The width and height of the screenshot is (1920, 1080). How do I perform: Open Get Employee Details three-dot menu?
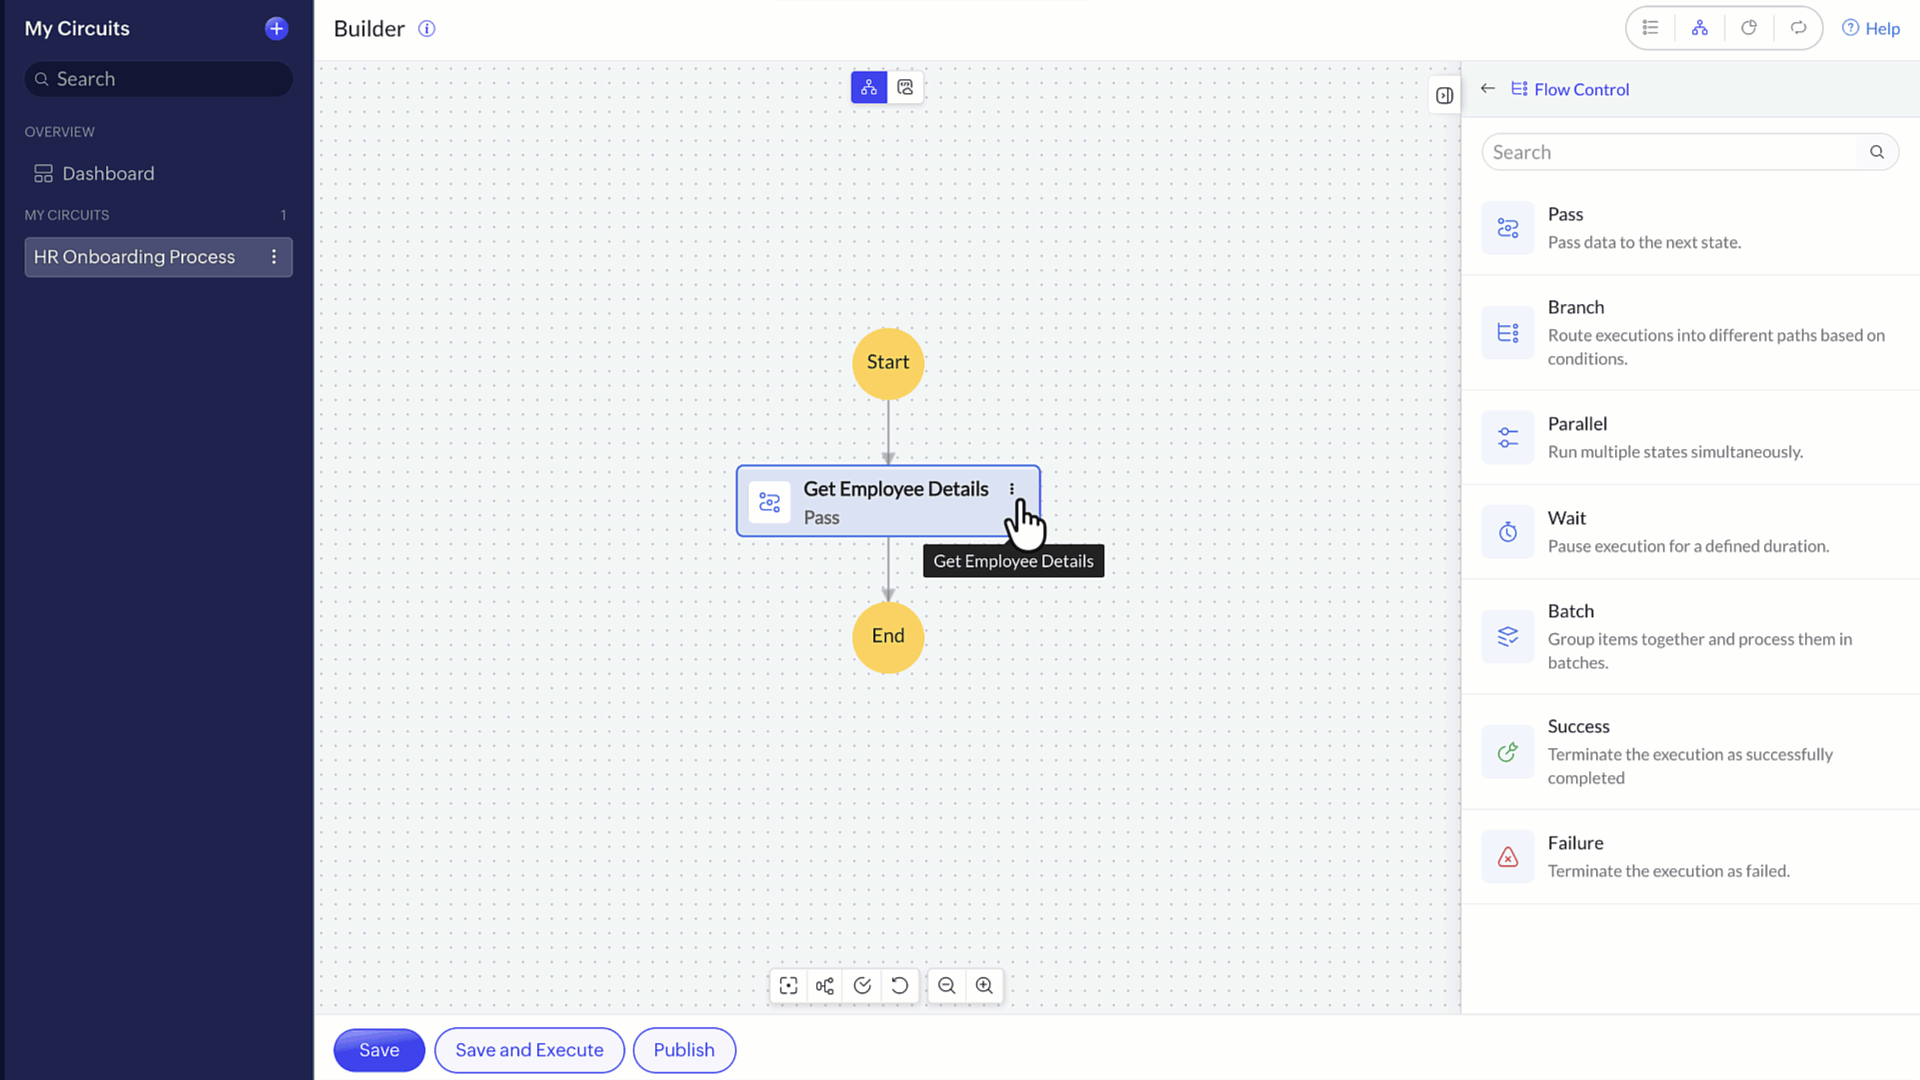(1012, 489)
